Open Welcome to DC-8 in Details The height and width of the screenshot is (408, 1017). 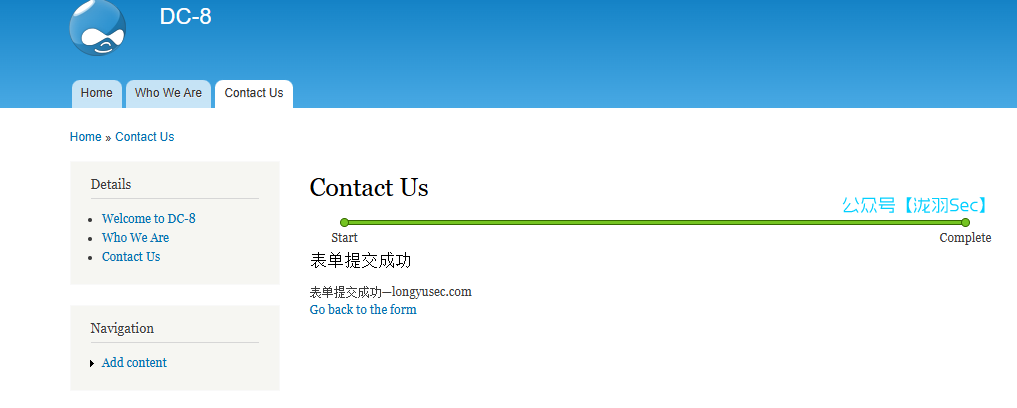point(149,219)
